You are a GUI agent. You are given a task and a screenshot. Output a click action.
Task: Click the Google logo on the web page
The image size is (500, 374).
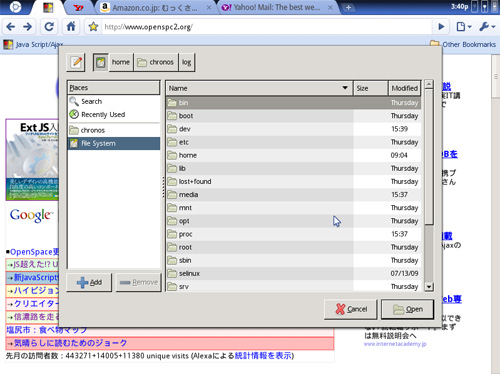point(31,216)
